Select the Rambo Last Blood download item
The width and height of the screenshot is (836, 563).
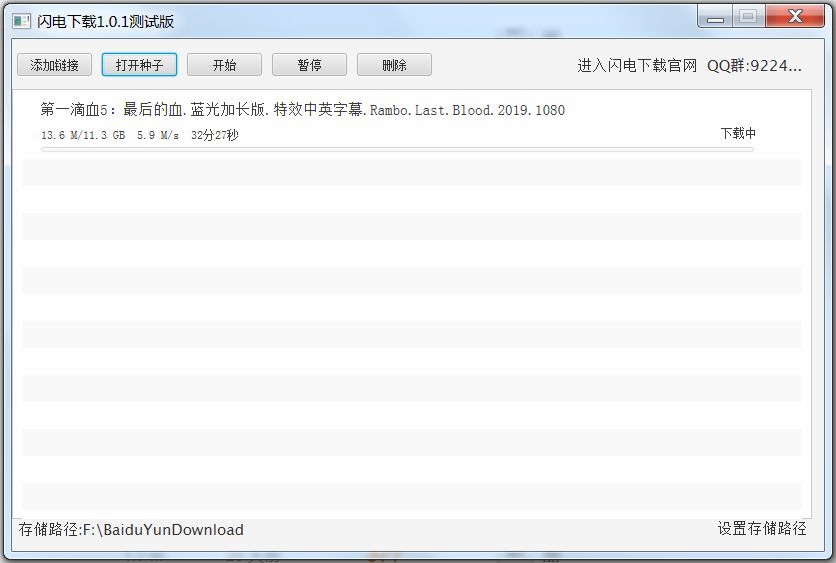click(302, 110)
